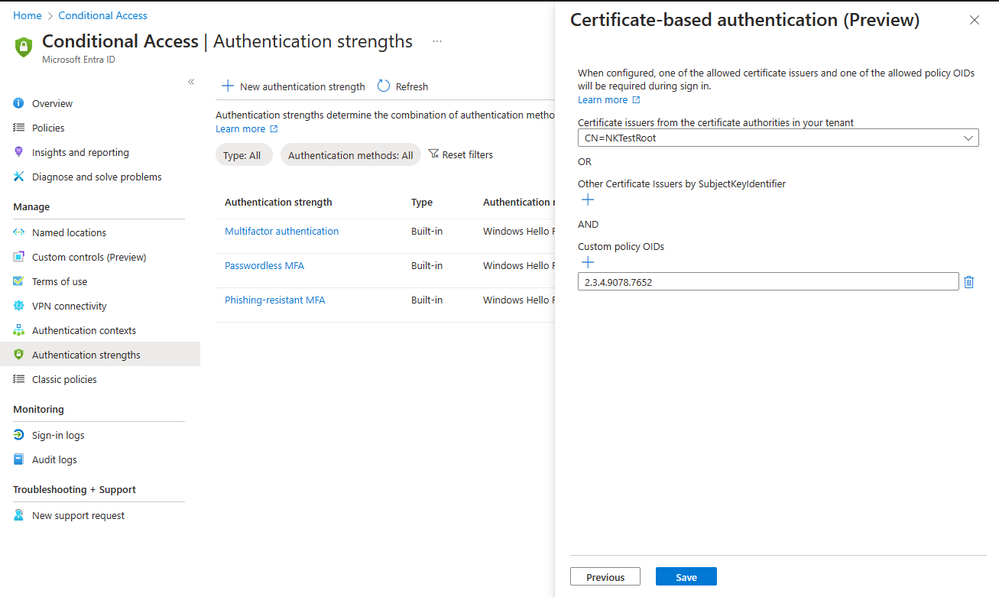The height and width of the screenshot is (597, 999).
Task: Open the Multifactor authentication strength
Action: (x=282, y=231)
